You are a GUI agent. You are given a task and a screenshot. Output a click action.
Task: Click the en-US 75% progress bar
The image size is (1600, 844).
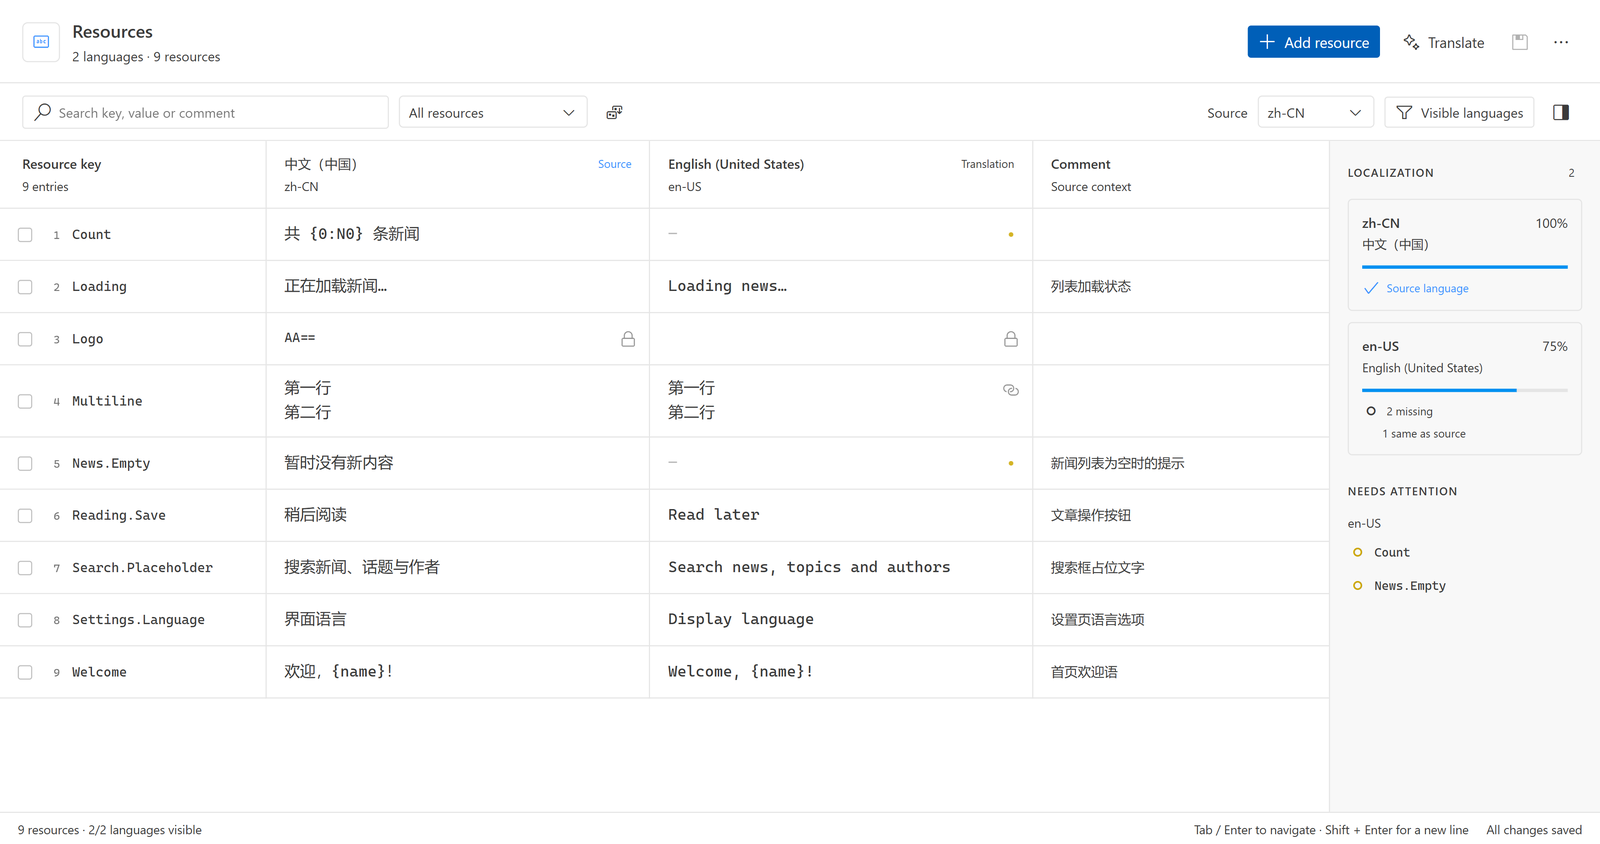point(1465,390)
